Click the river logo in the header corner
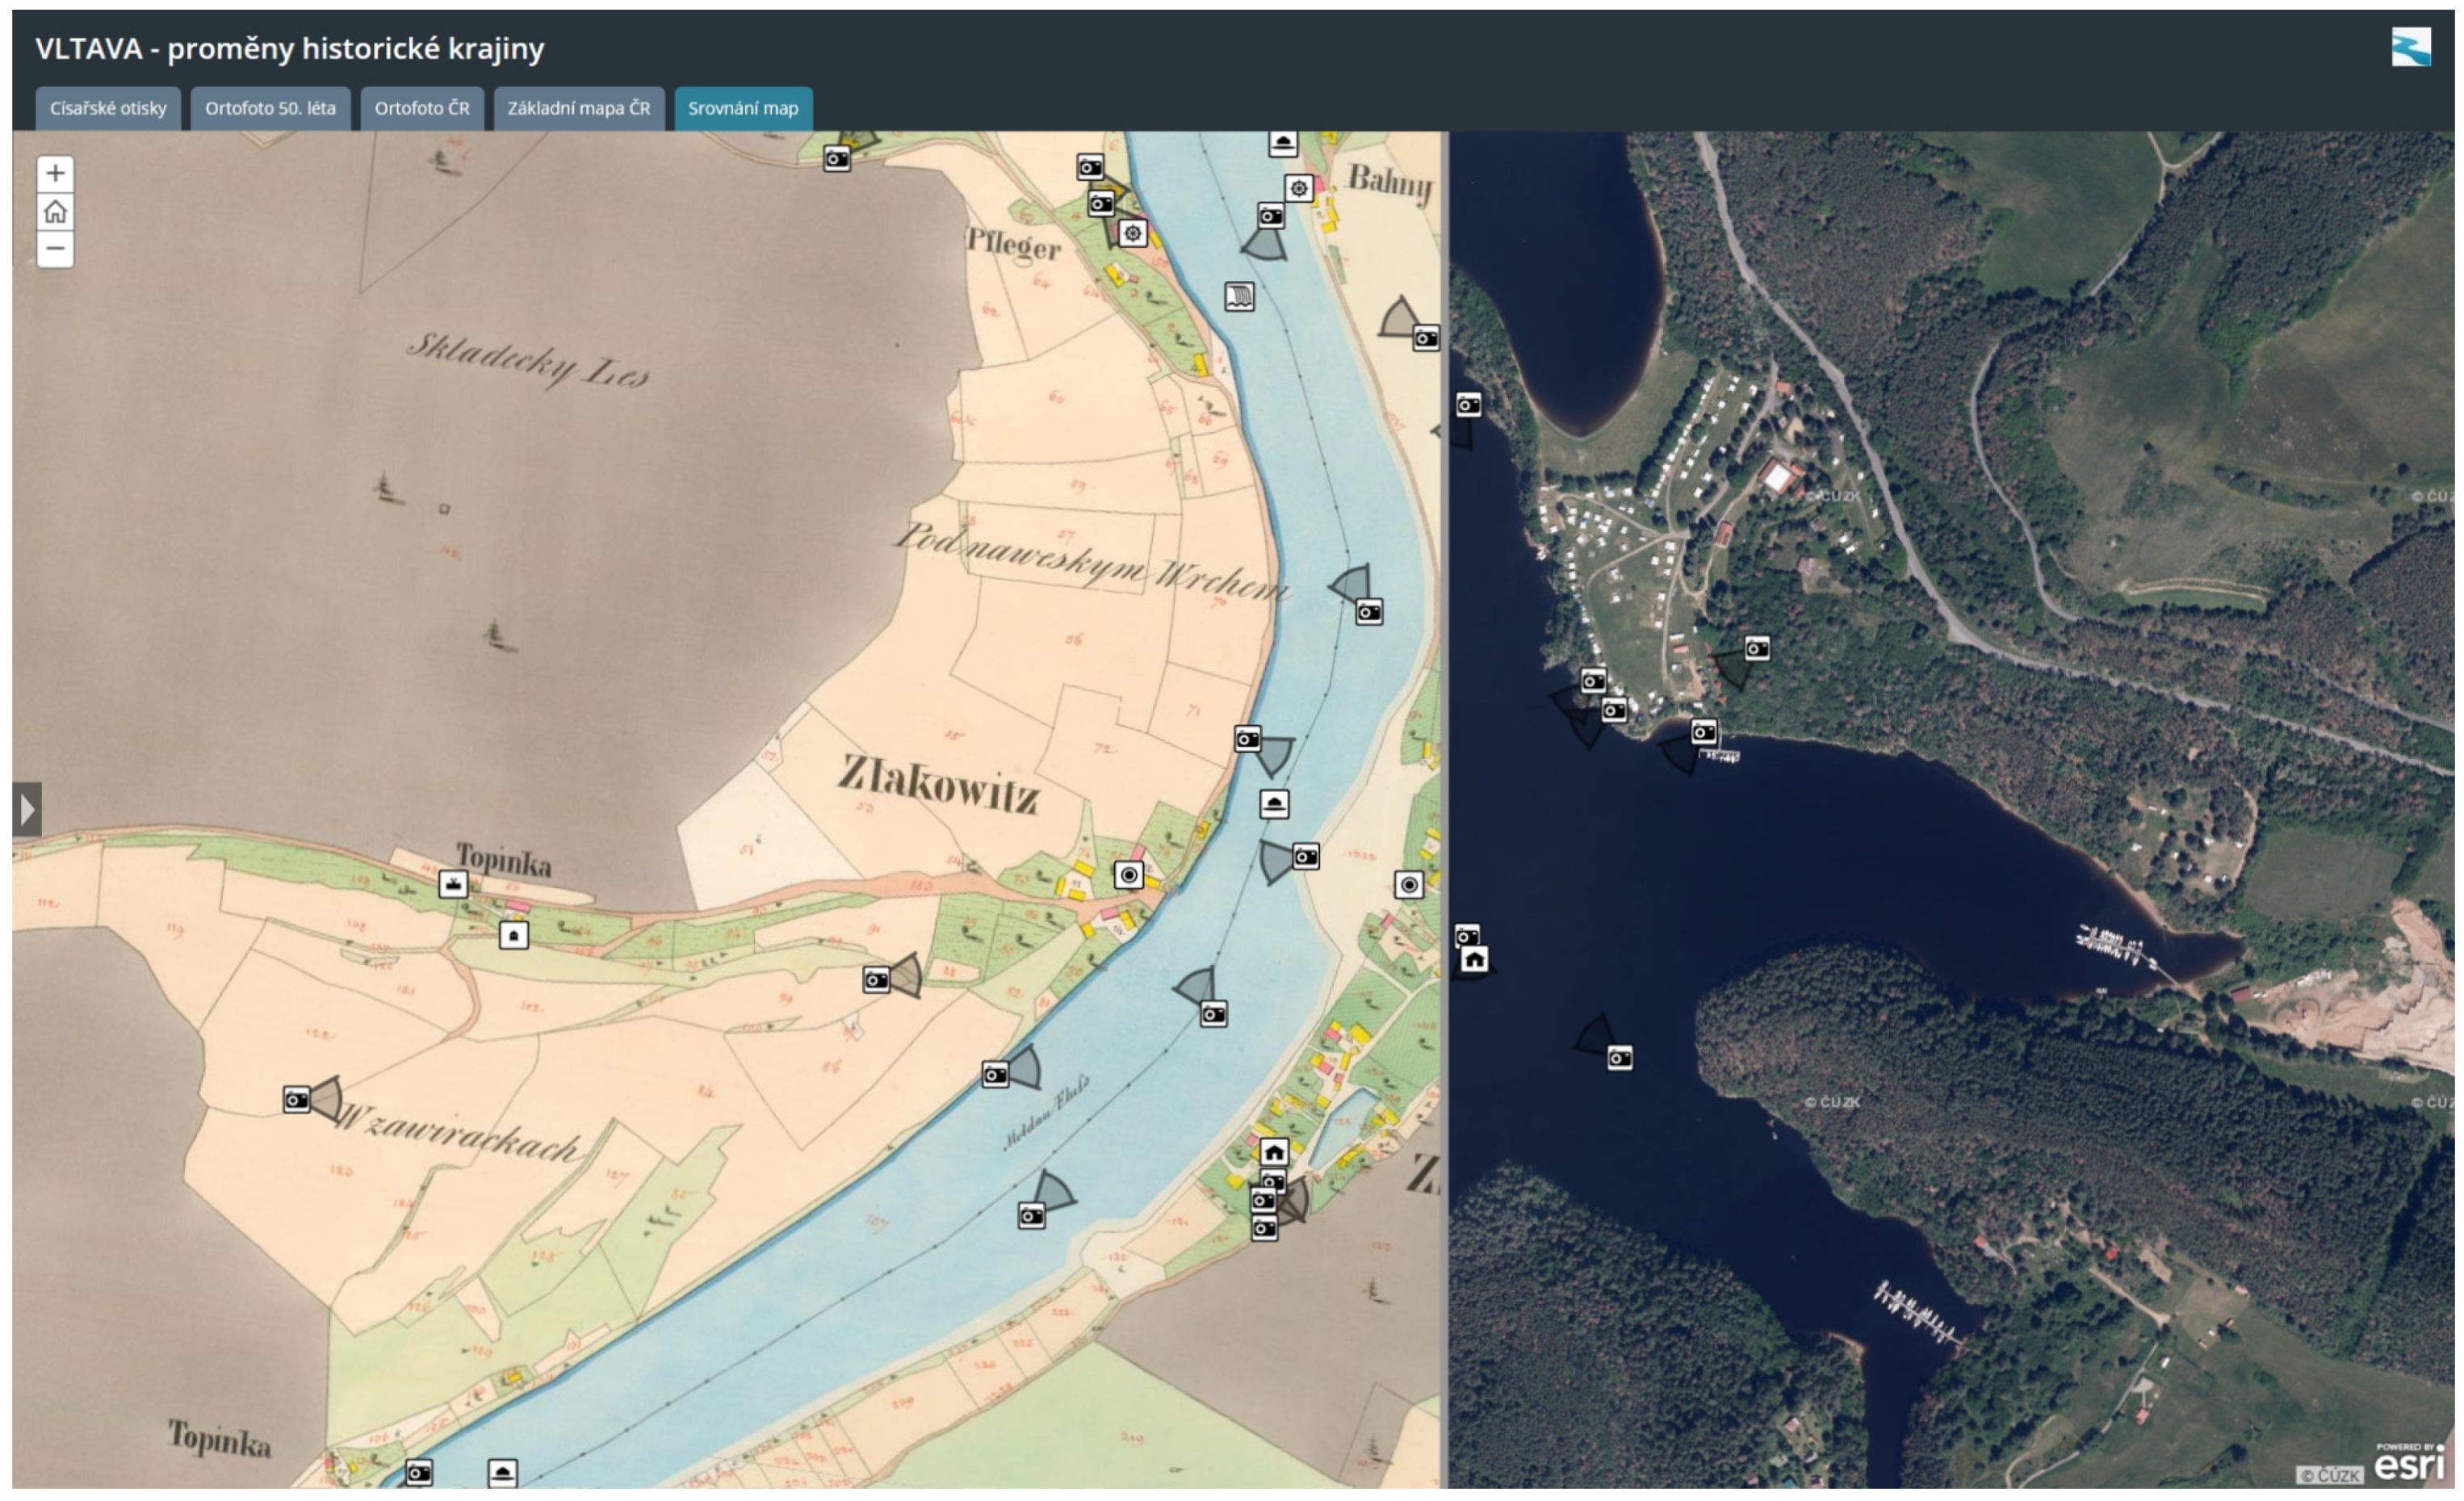 [x=2410, y=47]
